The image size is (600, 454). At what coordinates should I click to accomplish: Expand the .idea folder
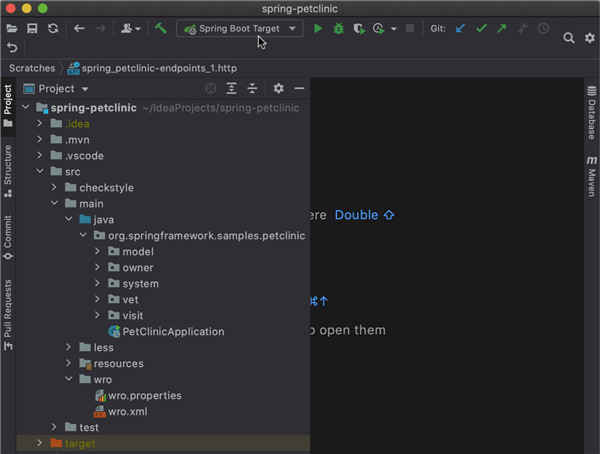(x=39, y=124)
